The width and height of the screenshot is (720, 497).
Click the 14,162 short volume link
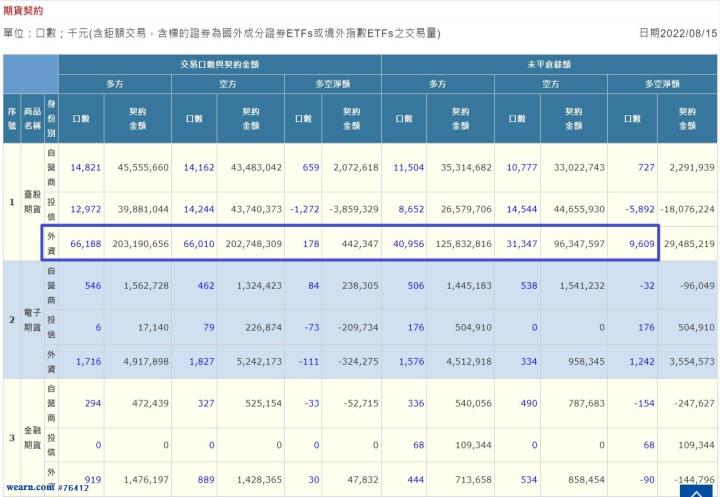[199, 167]
